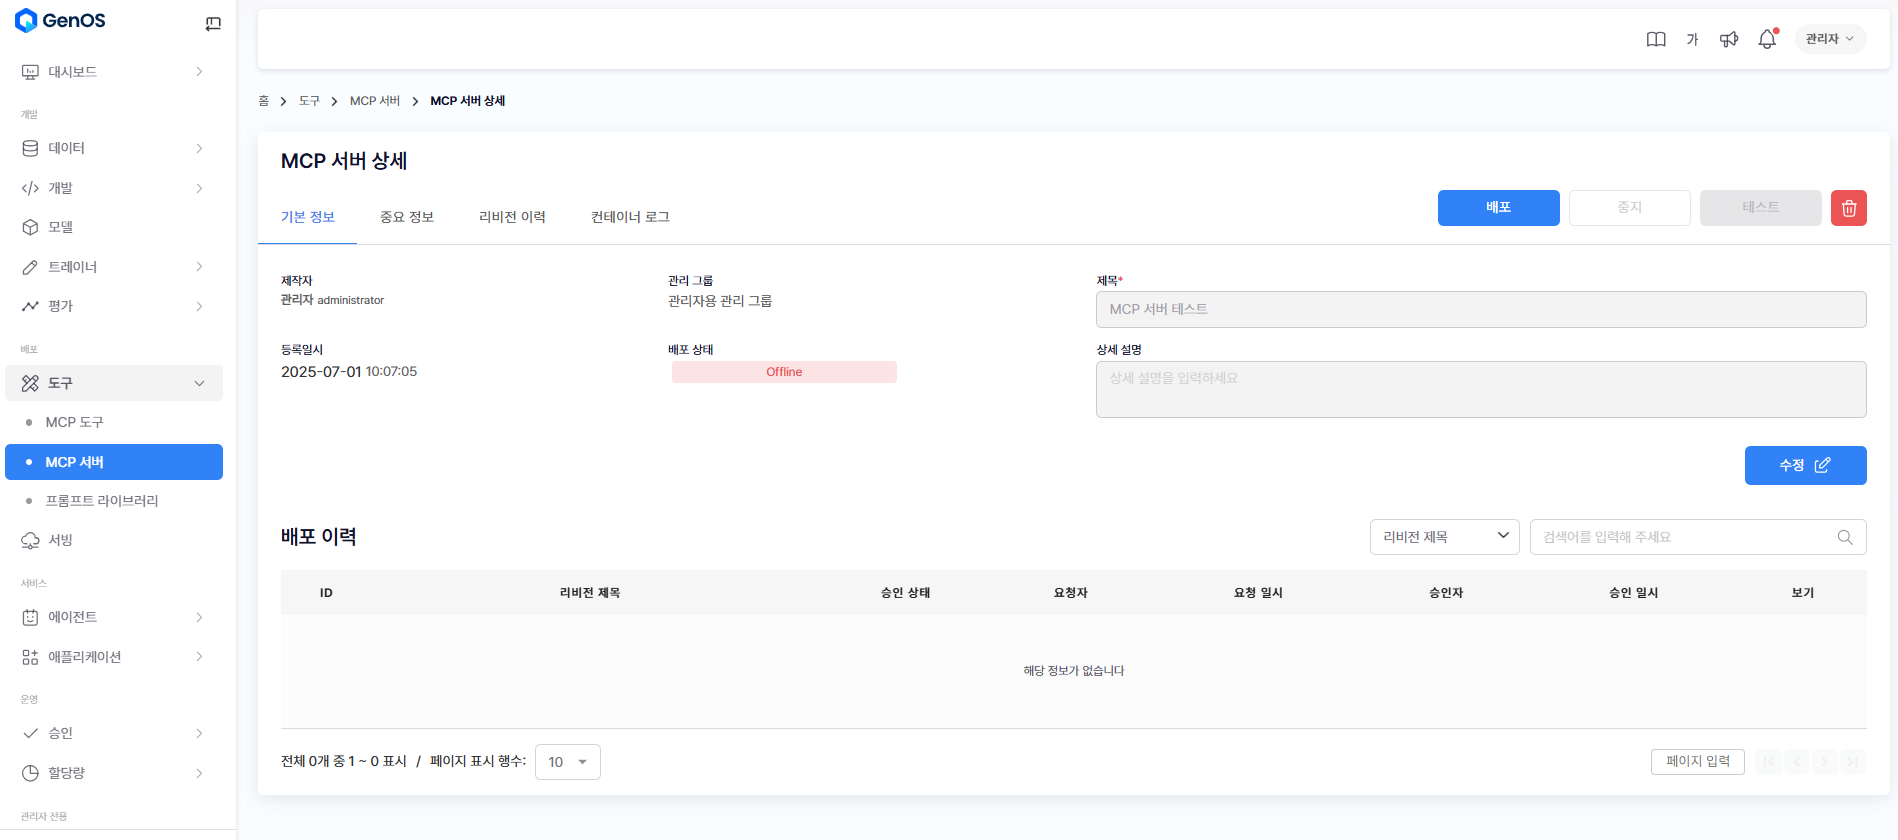
Task: Open the 리비전 제목 filter dropdown
Action: pos(1444,537)
